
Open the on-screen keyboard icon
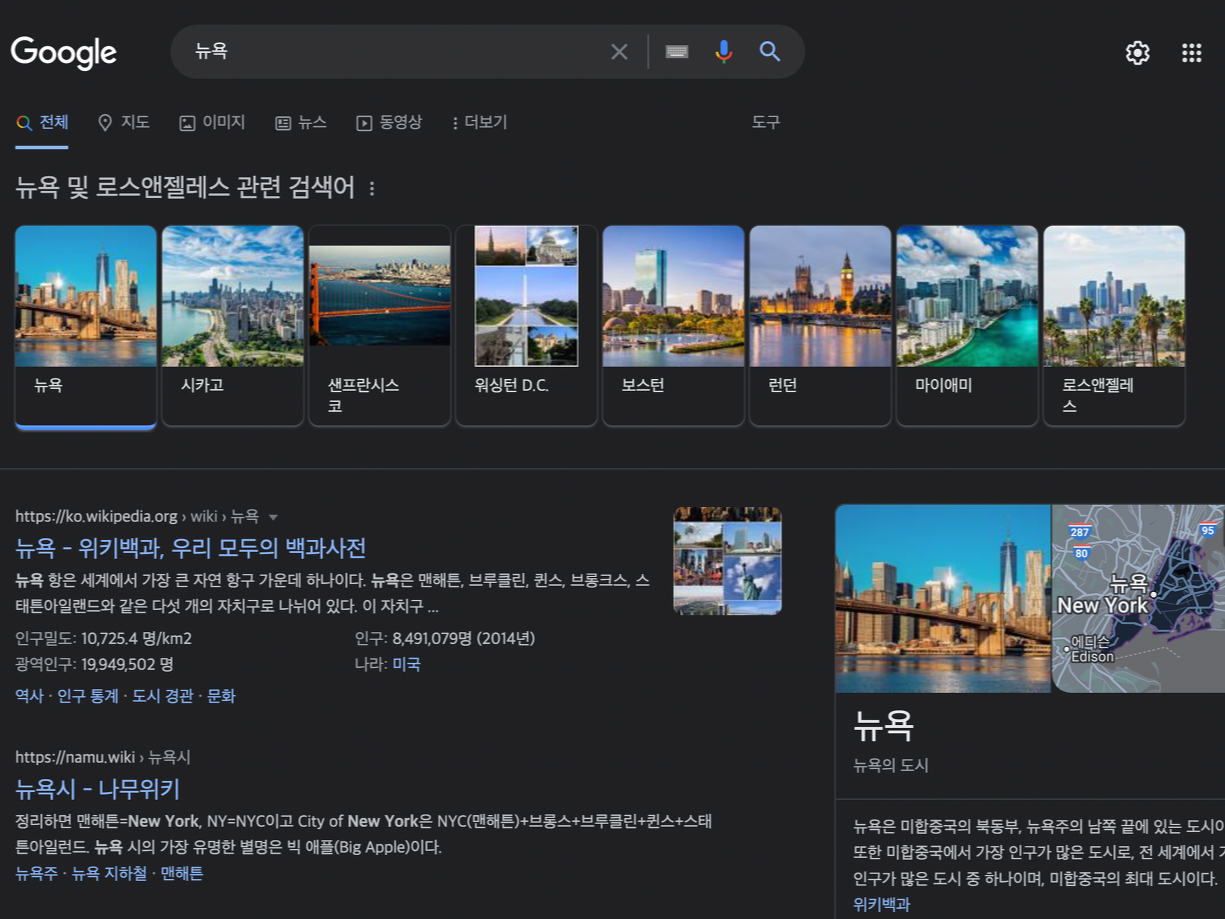(676, 51)
